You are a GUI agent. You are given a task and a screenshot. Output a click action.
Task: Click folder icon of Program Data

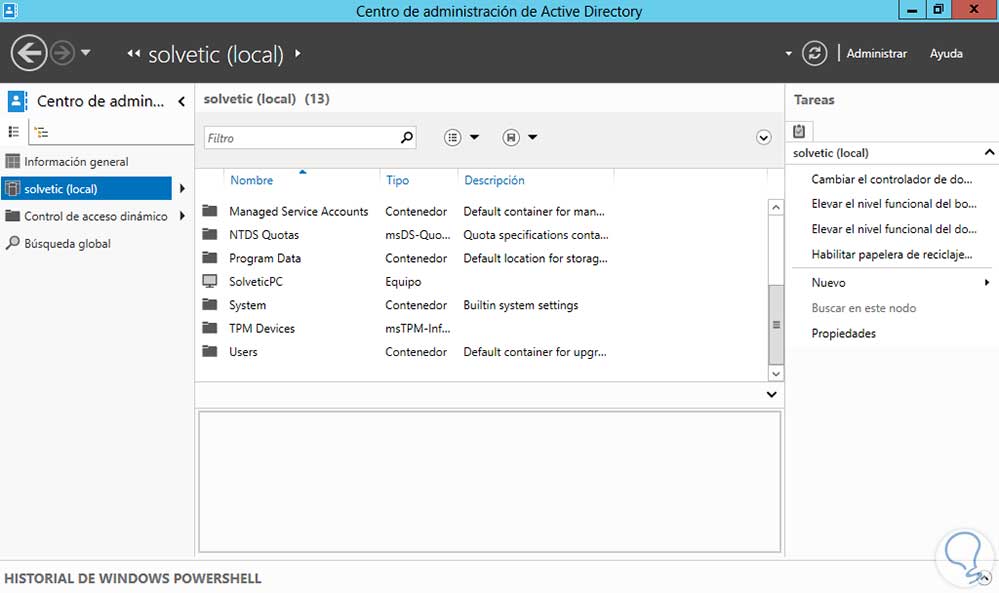[x=210, y=257]
